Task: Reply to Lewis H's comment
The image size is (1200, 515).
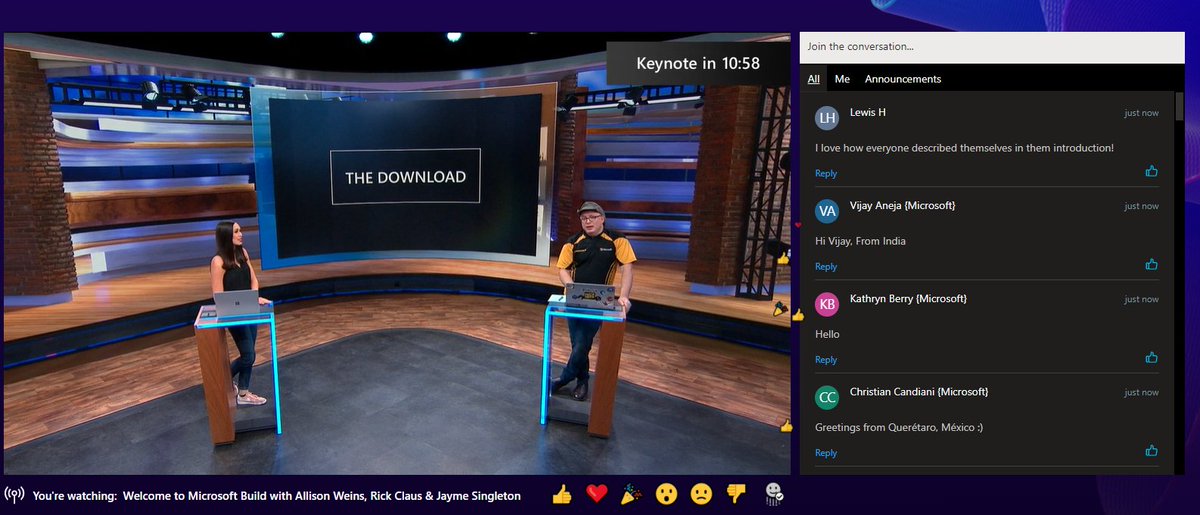Action: click(x=826, y=173)
